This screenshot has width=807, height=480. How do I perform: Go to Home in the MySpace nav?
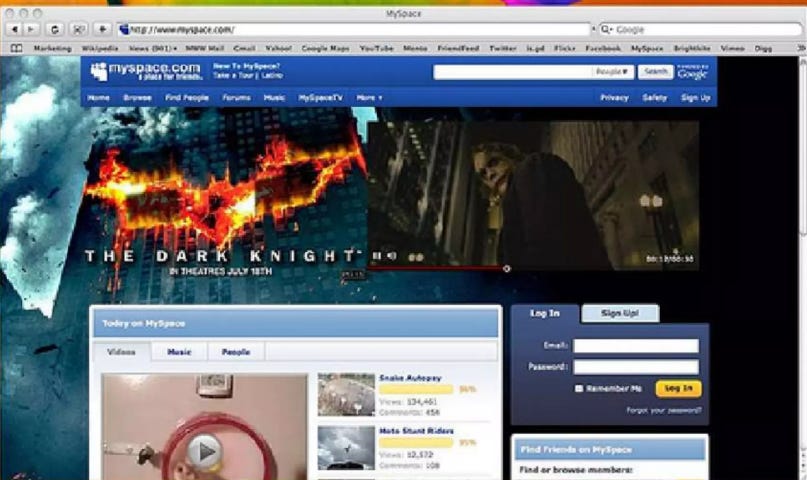pos(98,98)
